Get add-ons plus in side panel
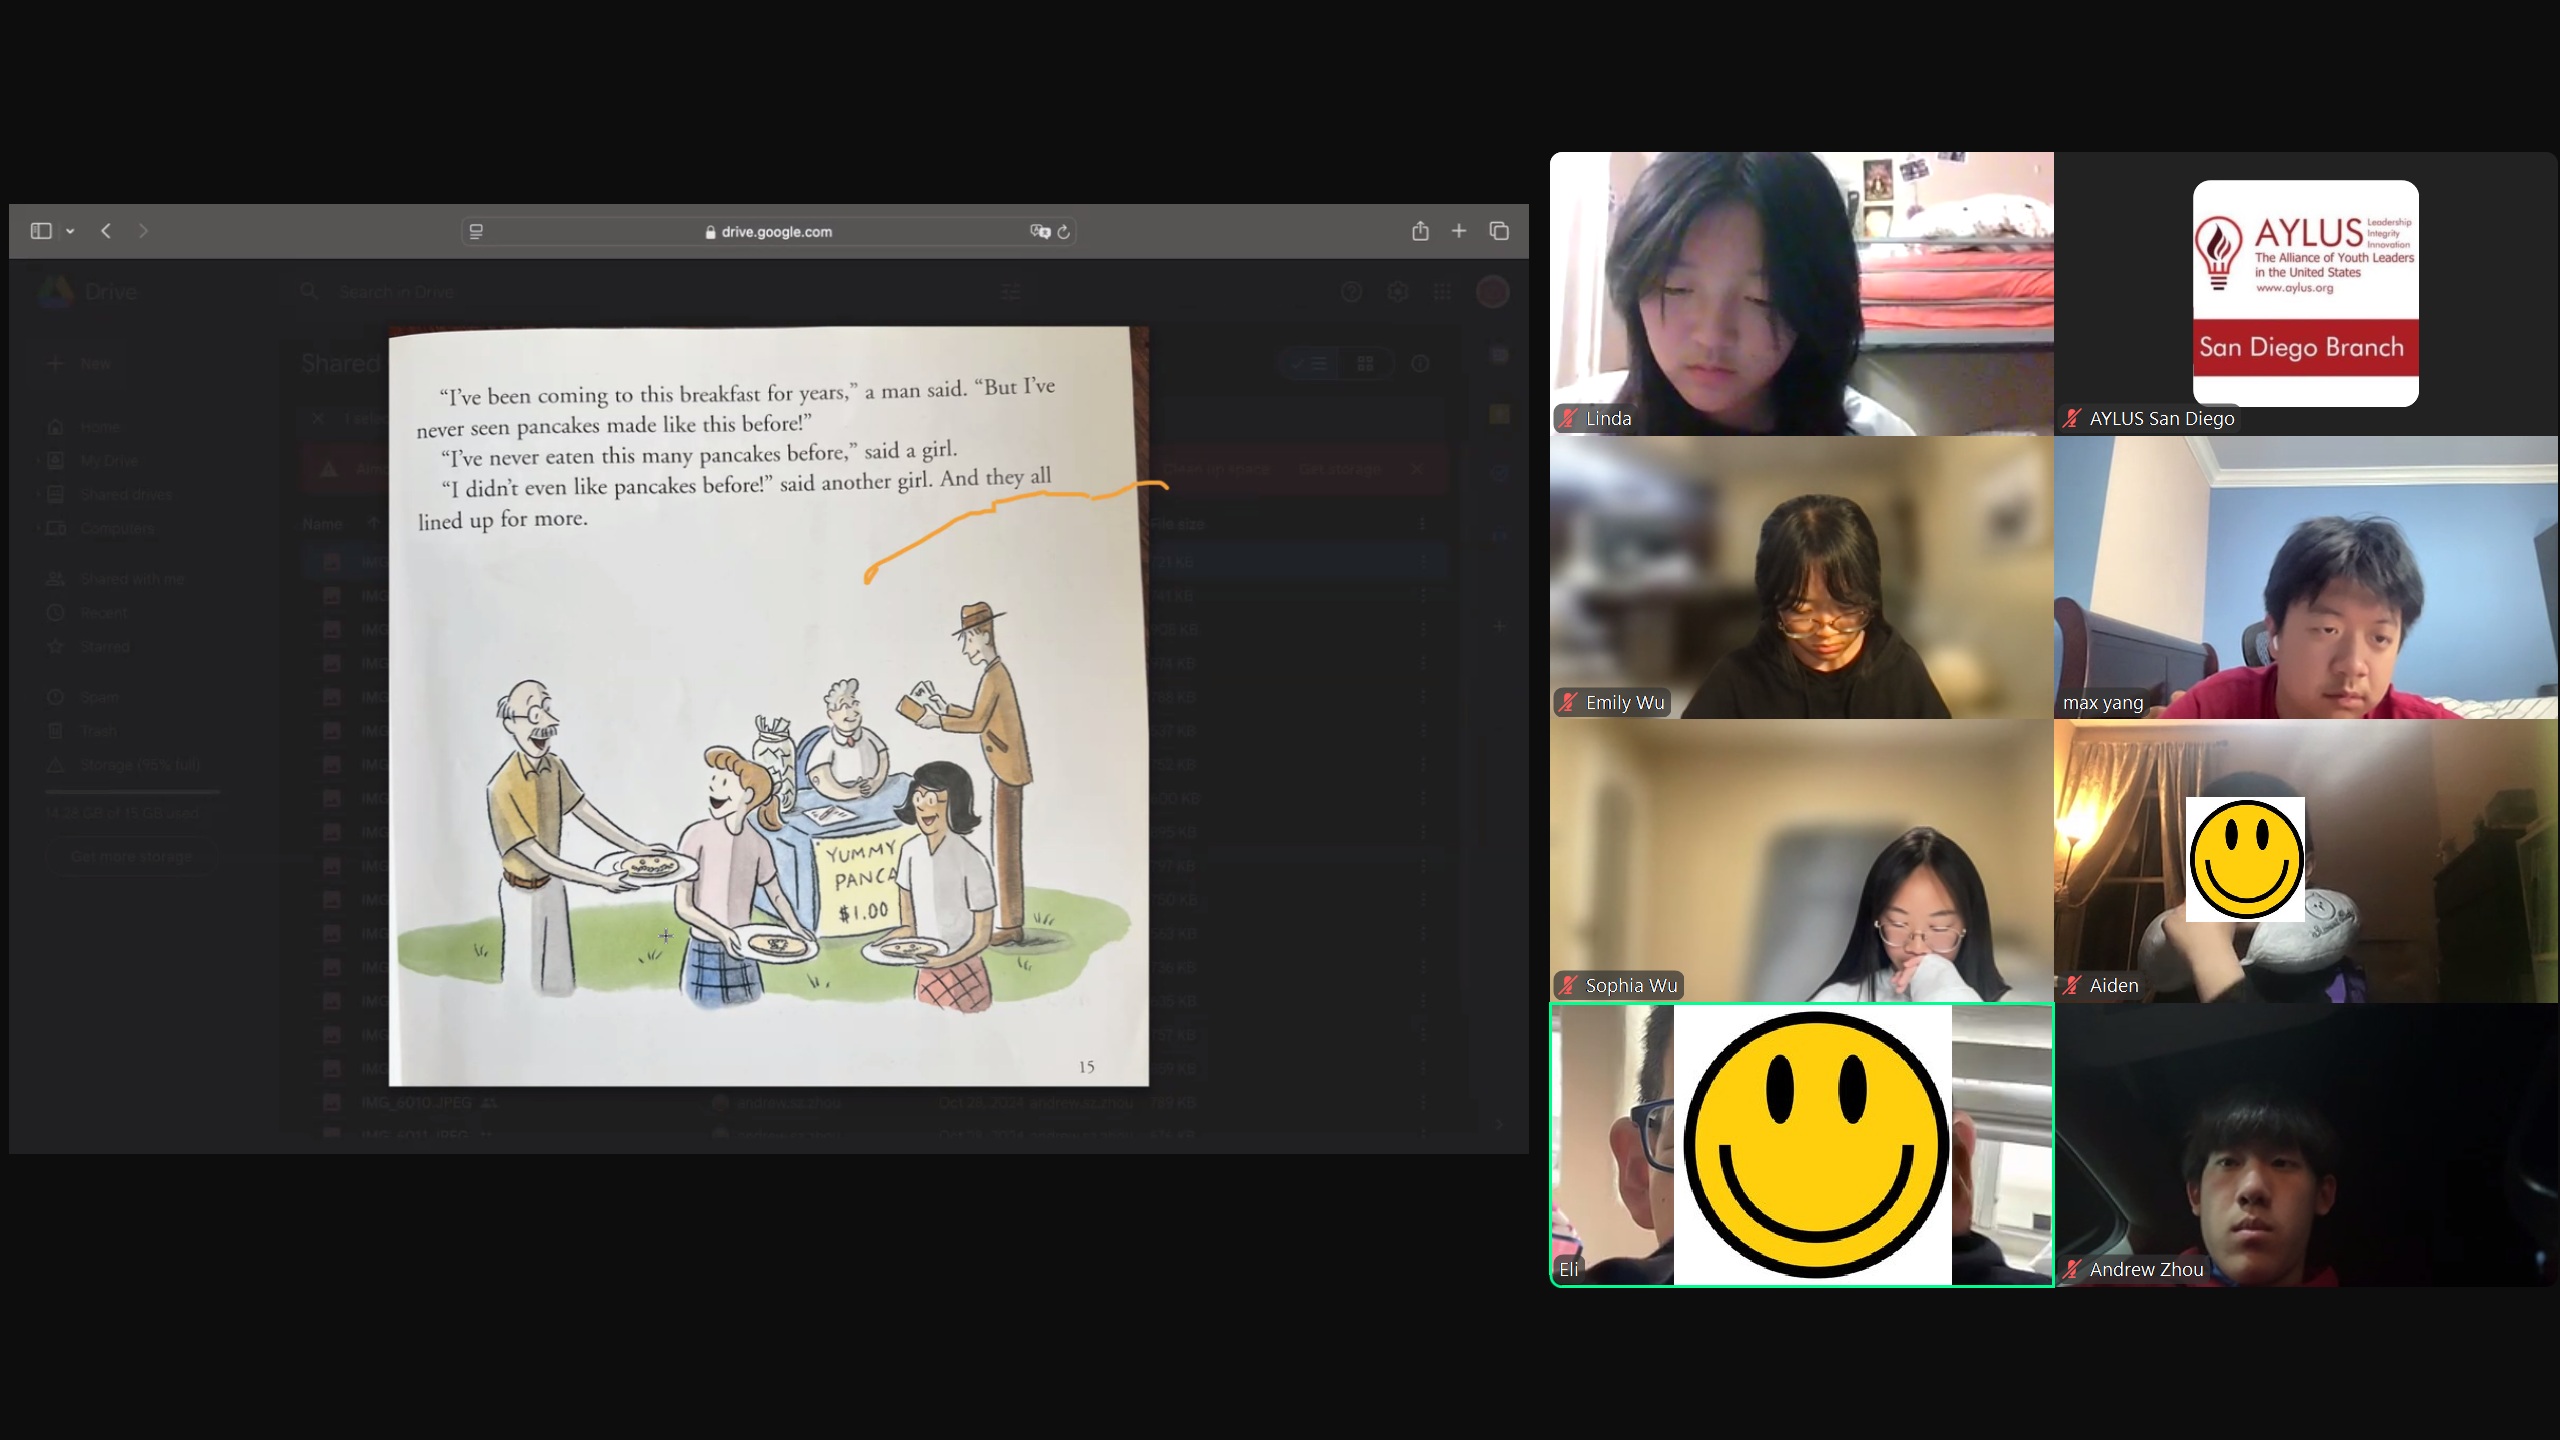 (x=1499, y=627)
